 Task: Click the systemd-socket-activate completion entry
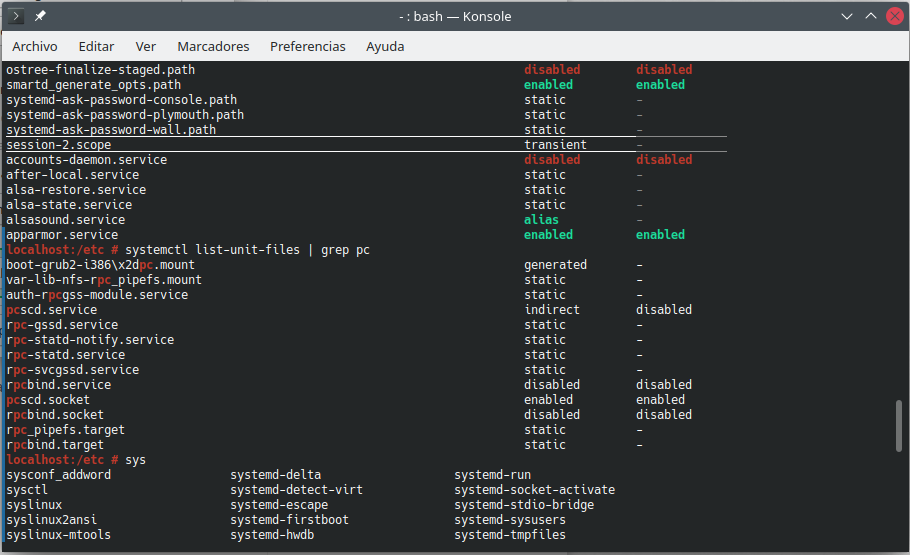click(534, 490)
